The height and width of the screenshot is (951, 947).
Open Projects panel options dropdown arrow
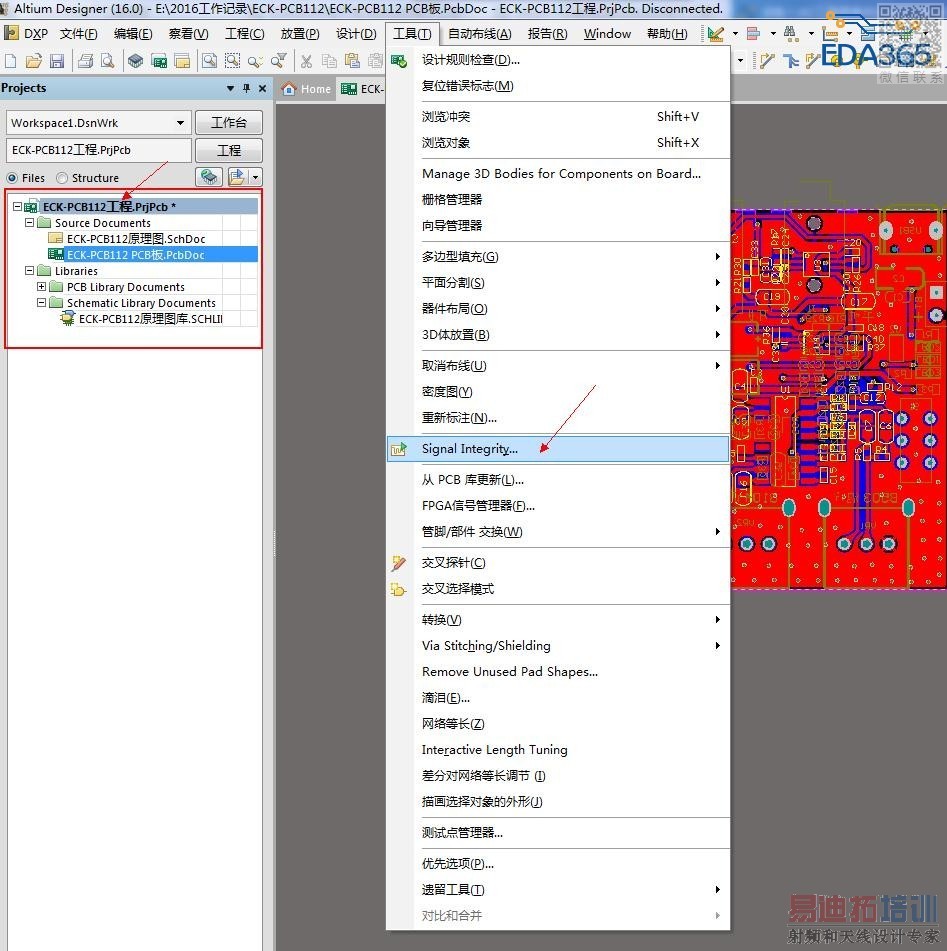pos(231,88)
